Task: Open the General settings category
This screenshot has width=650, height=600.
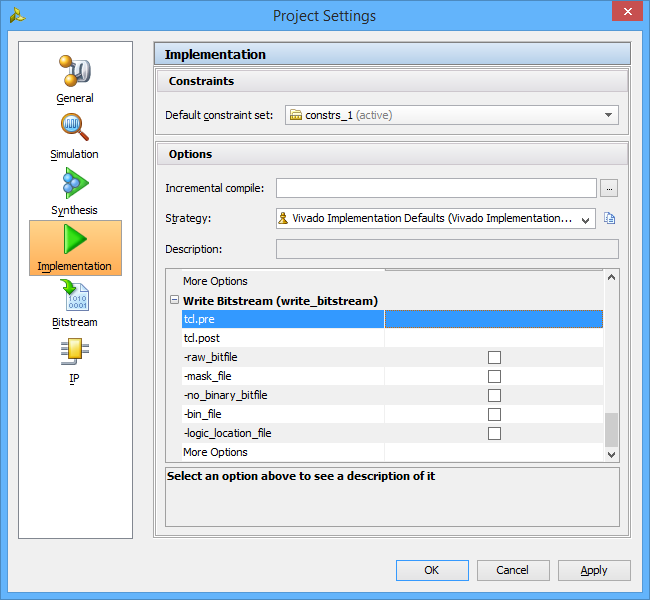Action: click(75, 80)
